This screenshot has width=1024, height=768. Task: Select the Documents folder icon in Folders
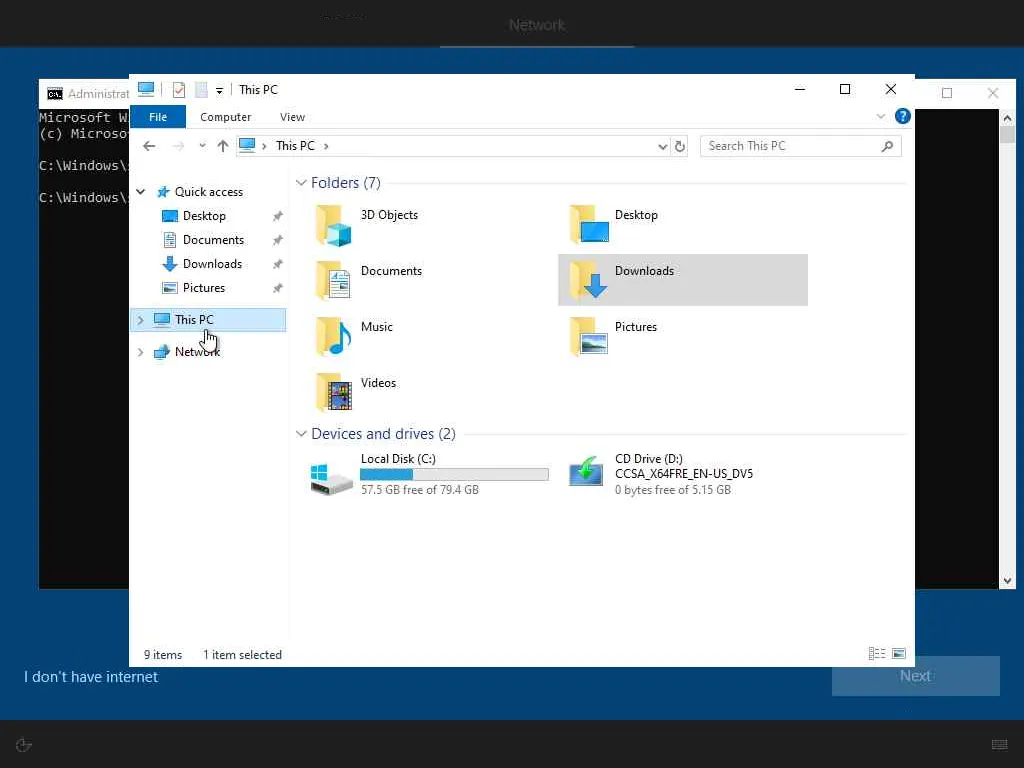coord(334,280)
